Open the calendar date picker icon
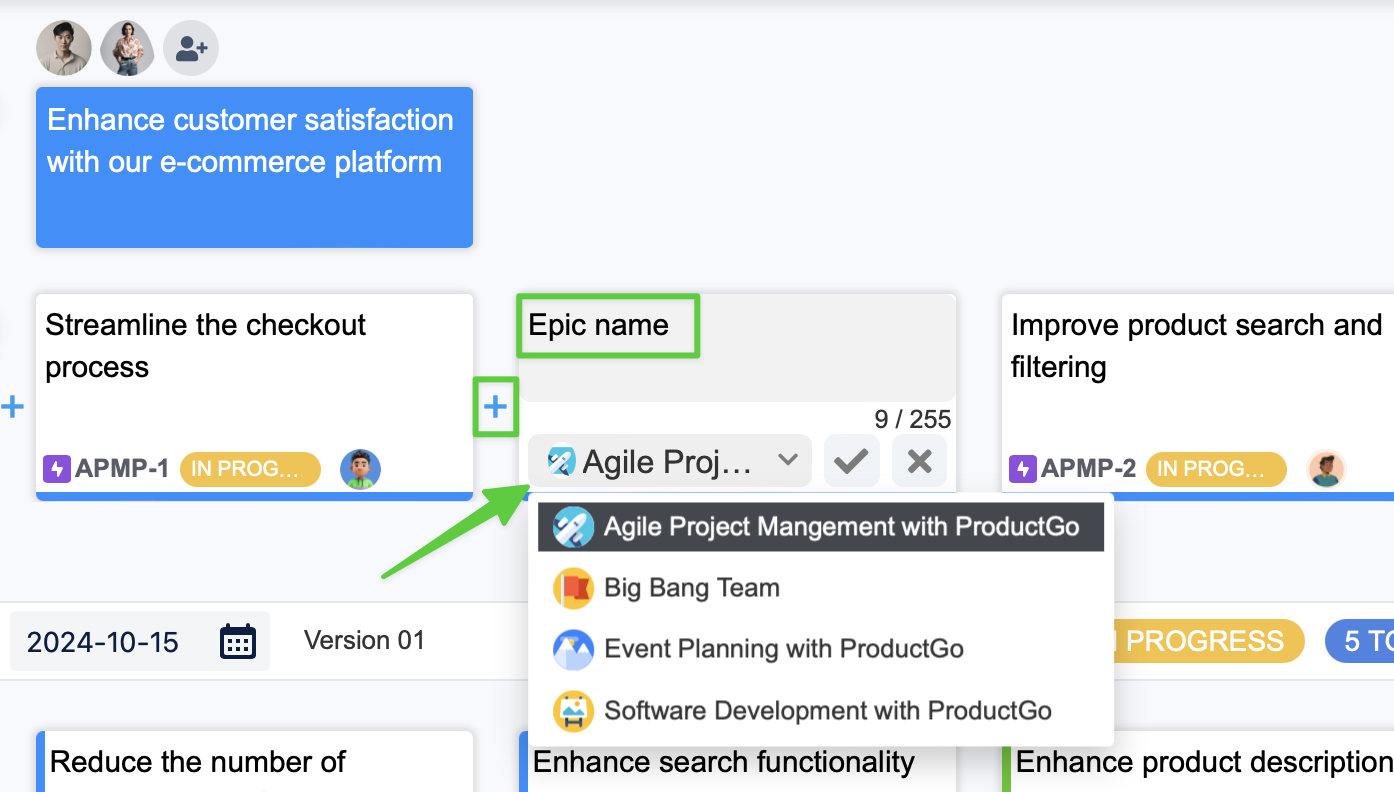This screenshot has height=792, width=1394. [x=238, y=641]
